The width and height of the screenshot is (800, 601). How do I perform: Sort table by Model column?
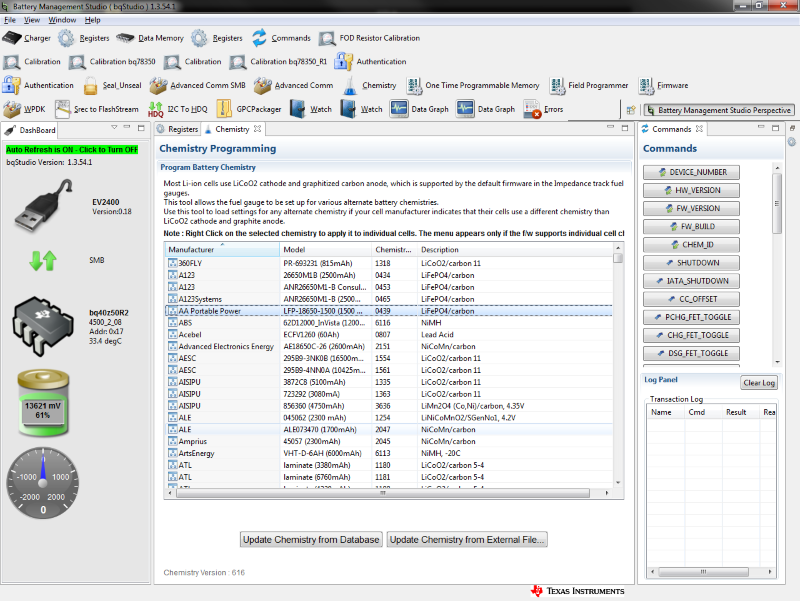326,249
